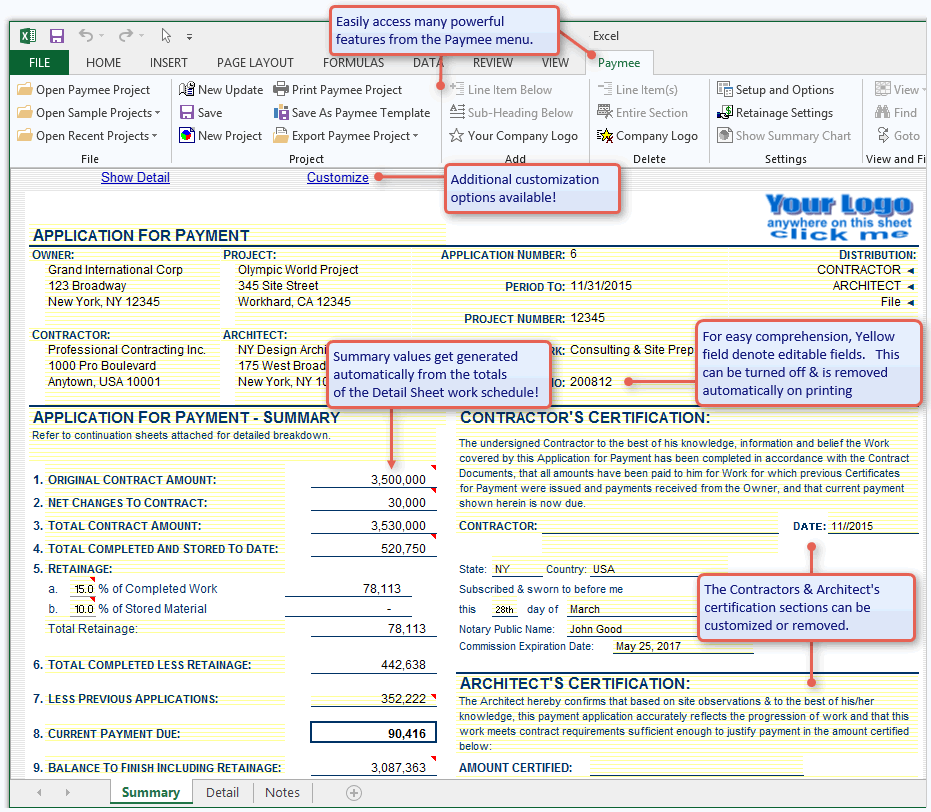Create a New Project from ribbon
The height and width of the screenshot is (812, 931).
point(188,136)
